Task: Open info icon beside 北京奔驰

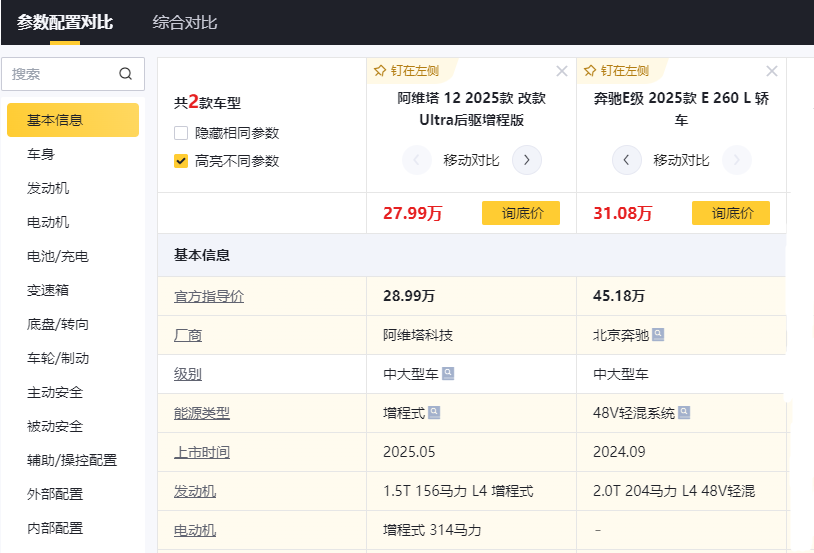Action: (658, 334)
